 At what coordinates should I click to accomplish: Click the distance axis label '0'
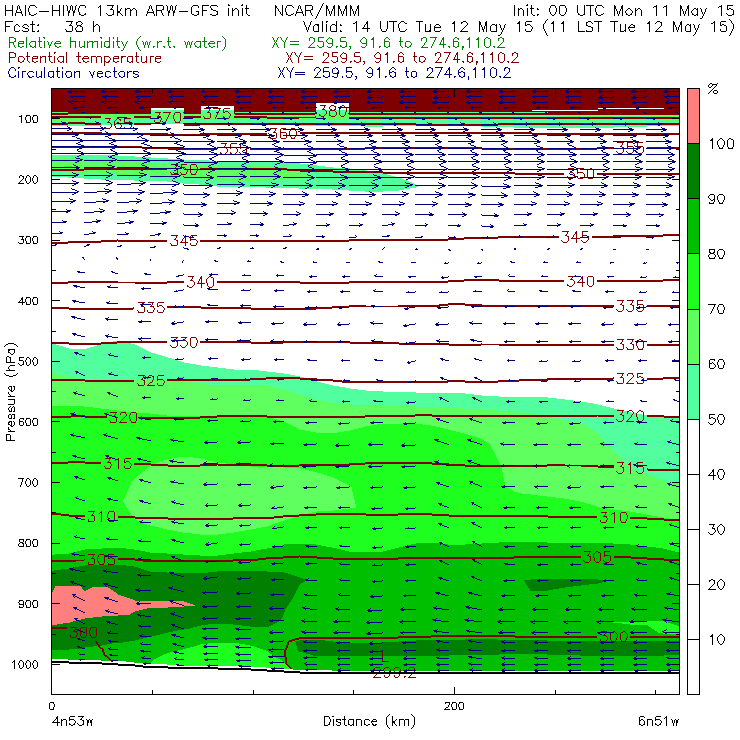[x=52, y=706]
